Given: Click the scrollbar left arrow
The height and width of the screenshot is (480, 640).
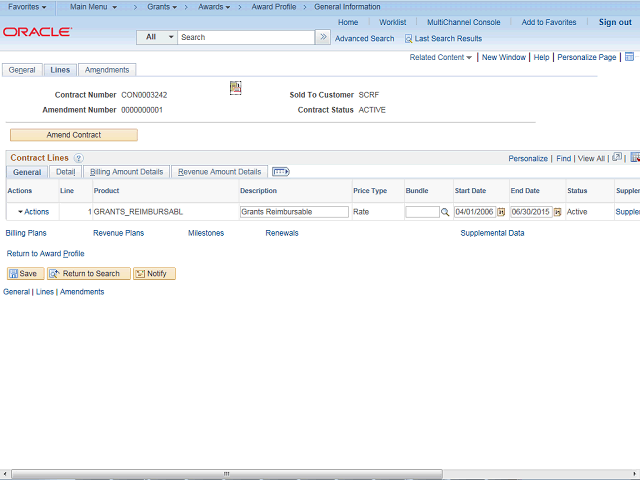Looking at the screenshot, I should coord(4,474).
